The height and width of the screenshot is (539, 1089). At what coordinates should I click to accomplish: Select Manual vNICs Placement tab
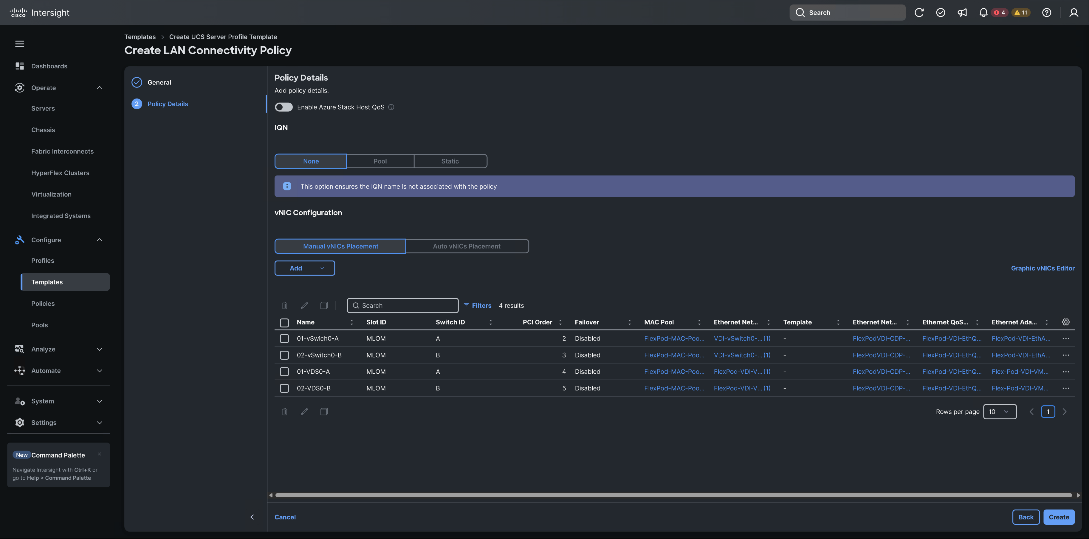pyautogui.click(x=340, y=246)
